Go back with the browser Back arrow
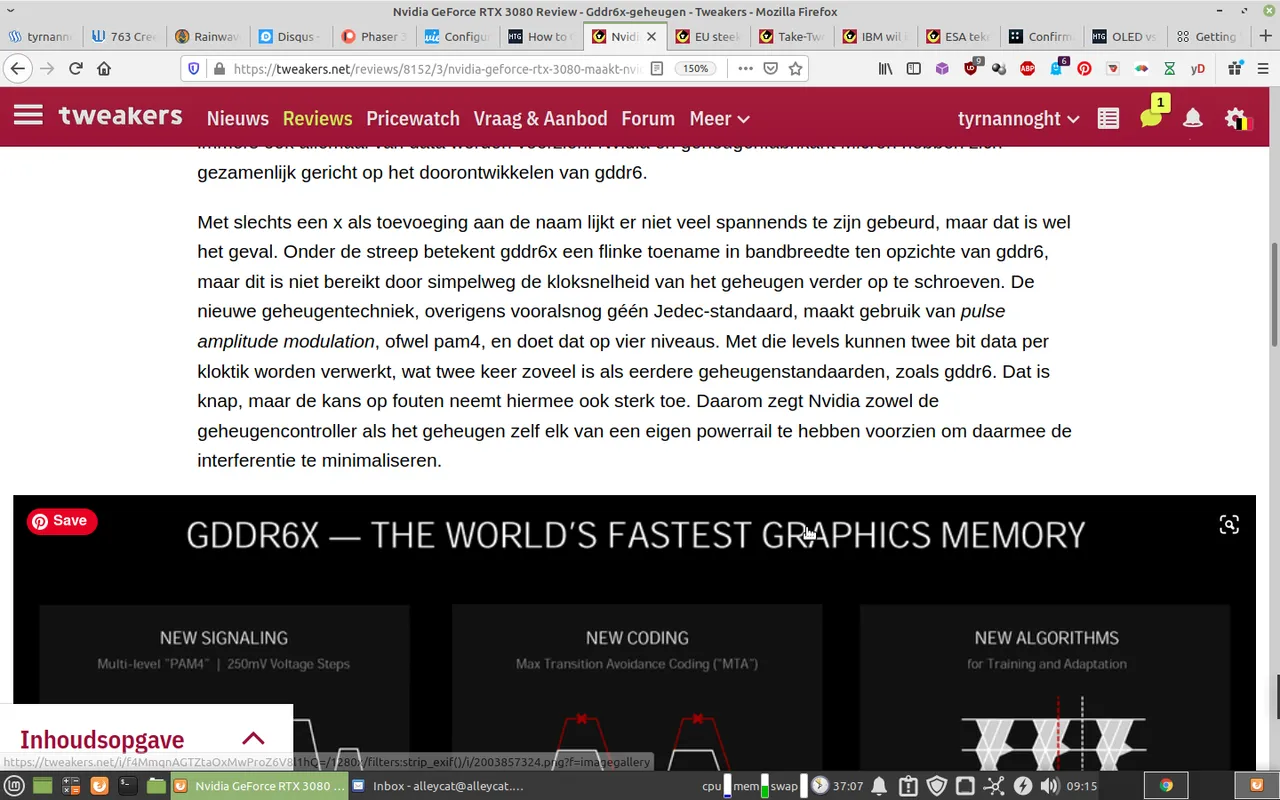 (18, 69)
